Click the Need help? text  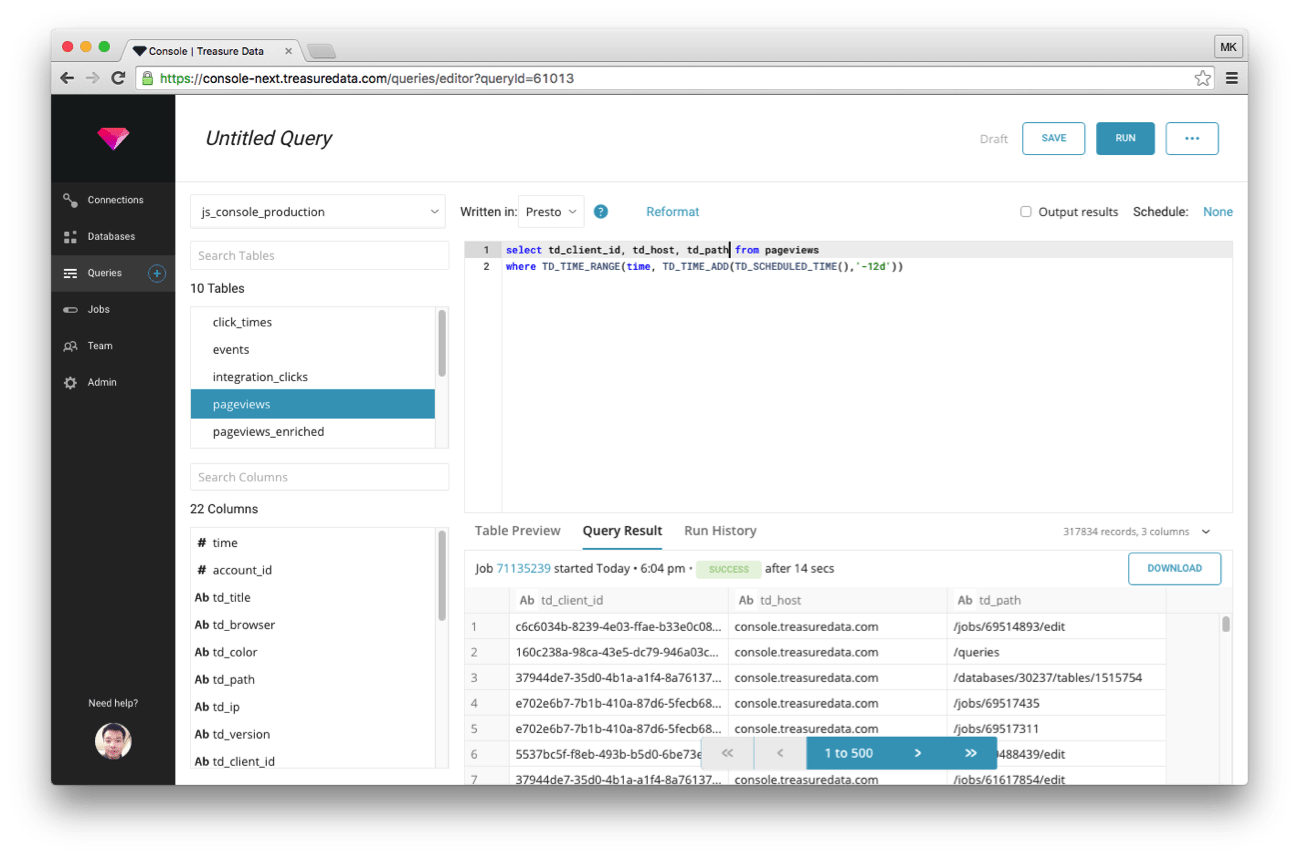[113, 703]
